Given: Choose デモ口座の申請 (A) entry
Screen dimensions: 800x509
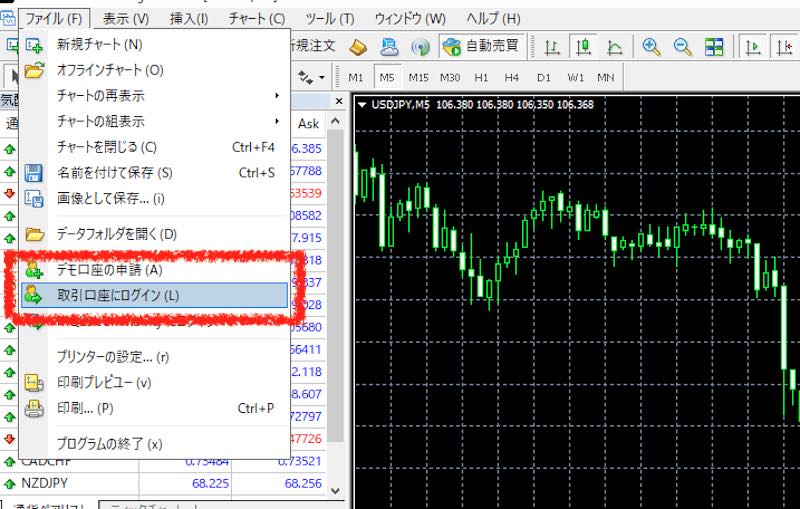Looking at the screenshot, I should (155, 270).
